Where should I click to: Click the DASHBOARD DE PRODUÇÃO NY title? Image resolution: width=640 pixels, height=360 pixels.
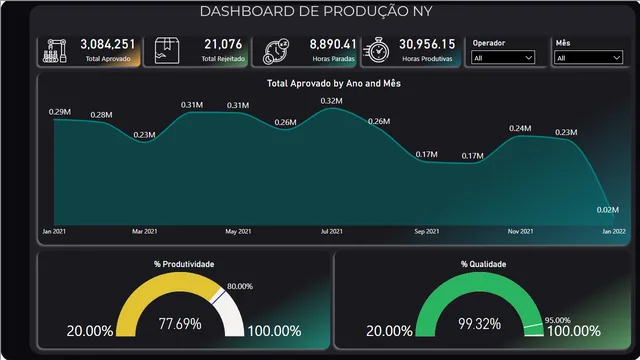pos(316,11)
